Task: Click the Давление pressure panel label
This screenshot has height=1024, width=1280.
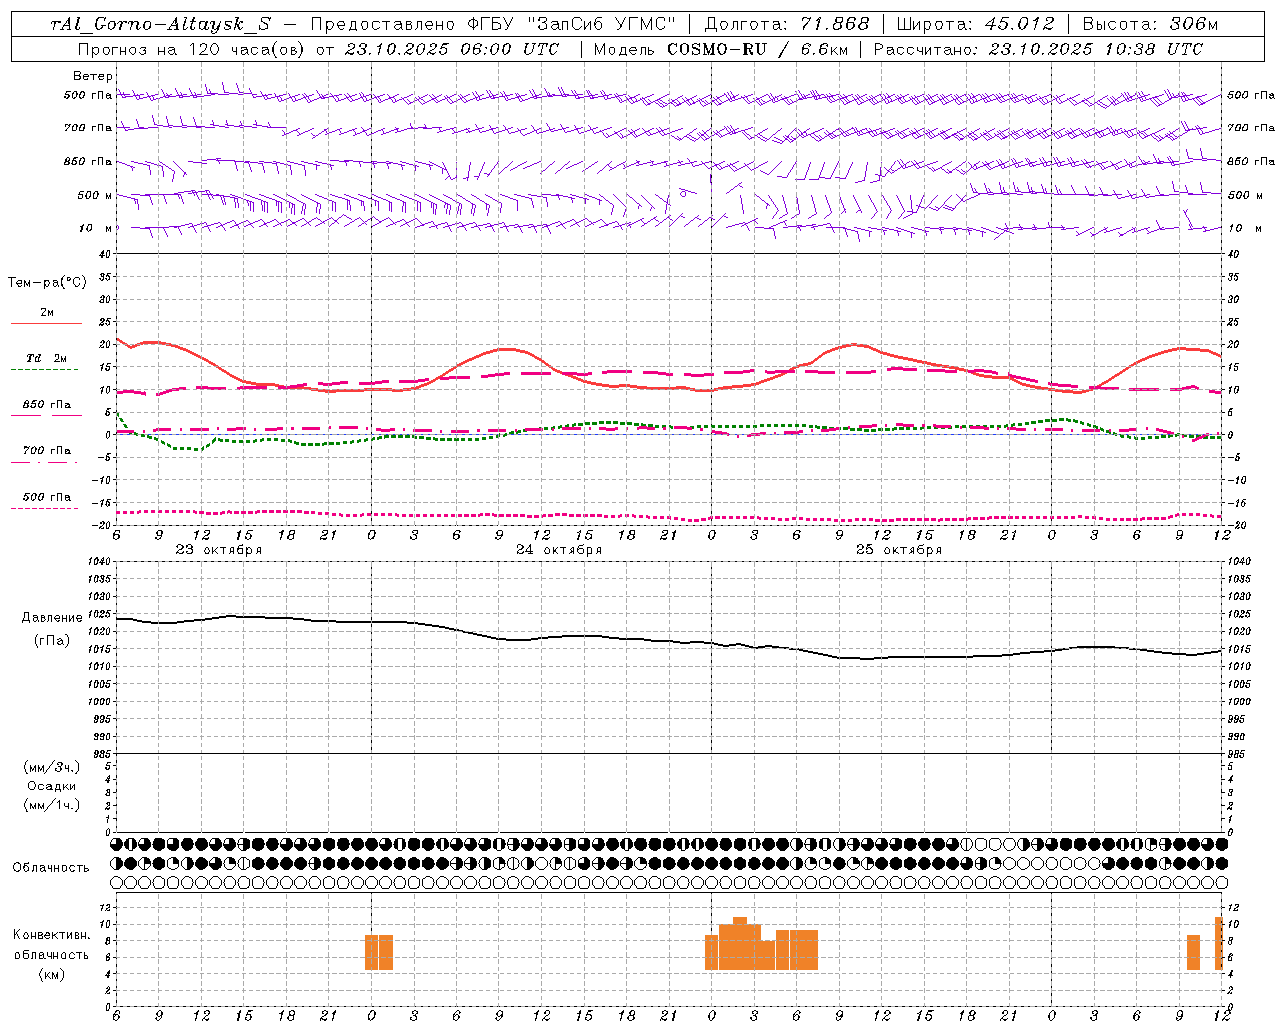Action: [x=52, y=618]
